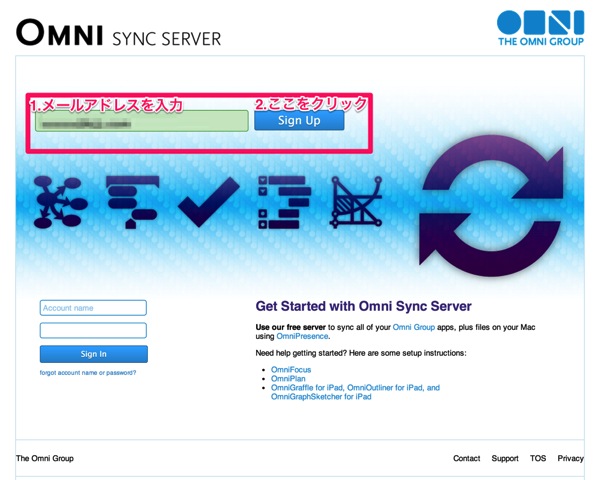Viewport: 600px width, 480px height.
Task: Focus the Account name field
Action: 93,308
